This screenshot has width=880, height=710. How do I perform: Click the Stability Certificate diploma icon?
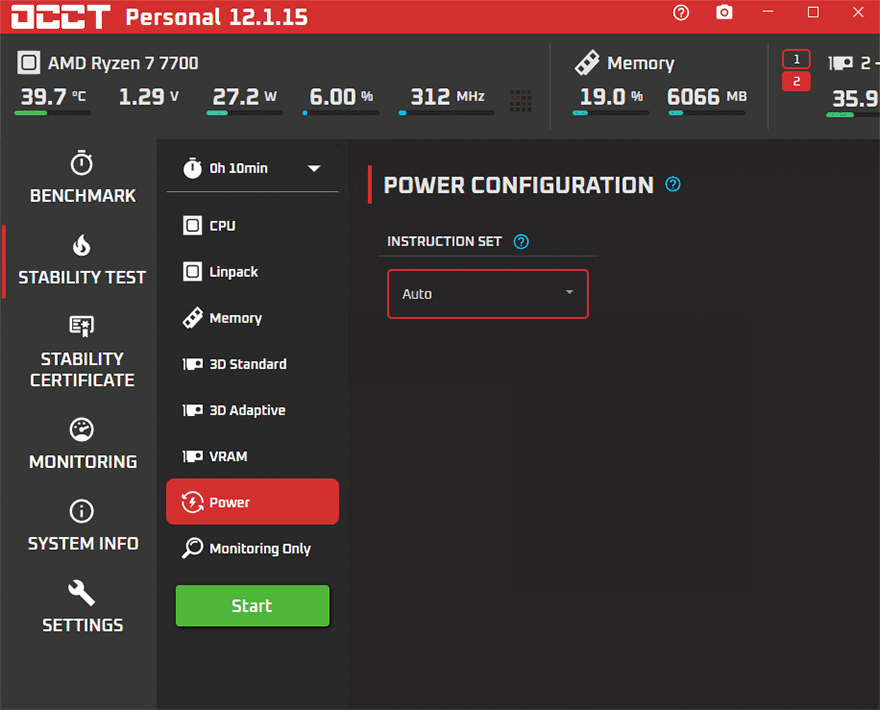82,326
